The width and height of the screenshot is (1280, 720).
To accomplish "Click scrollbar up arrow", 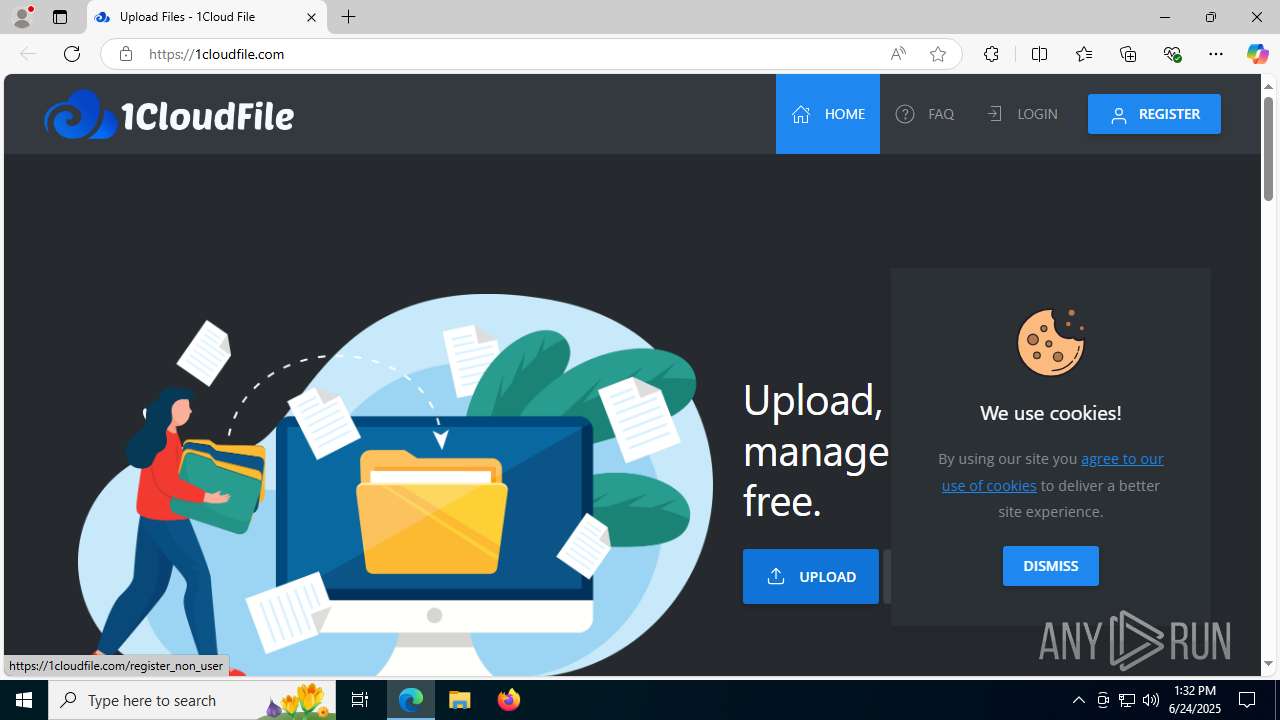I will click(1268, 86).
